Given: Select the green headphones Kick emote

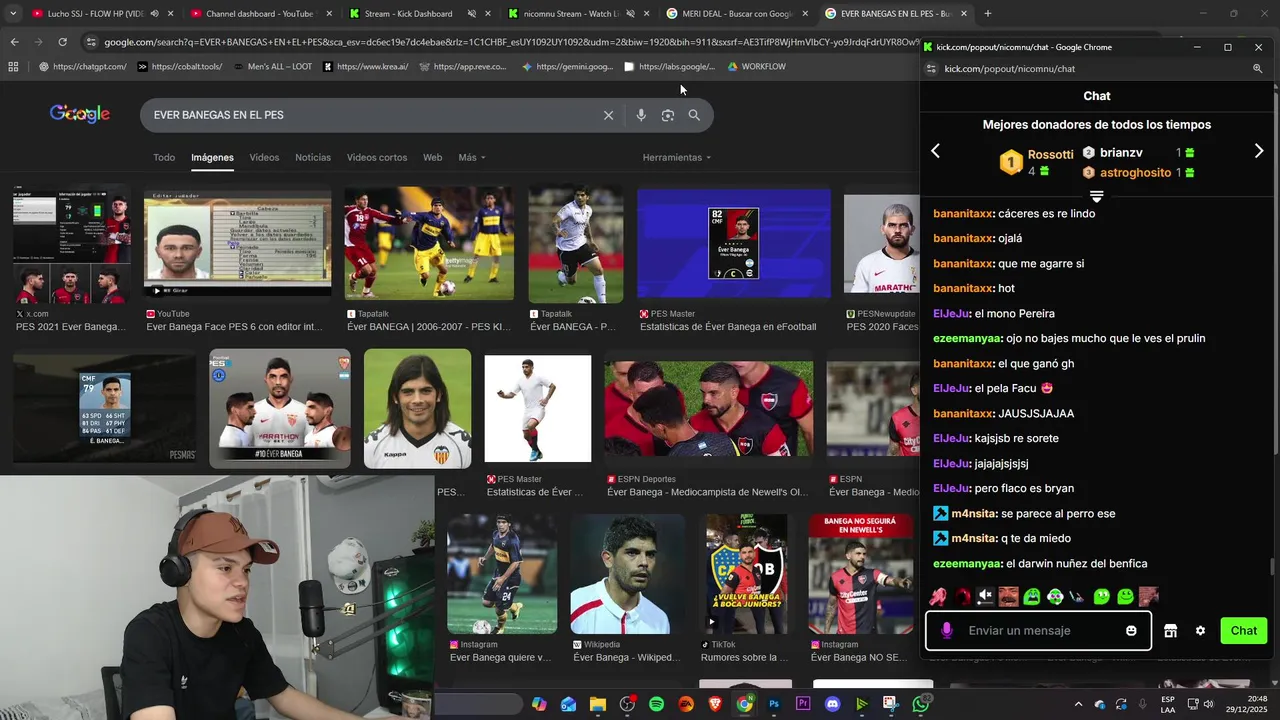Looking at the screenshot, I should 1055,596.
